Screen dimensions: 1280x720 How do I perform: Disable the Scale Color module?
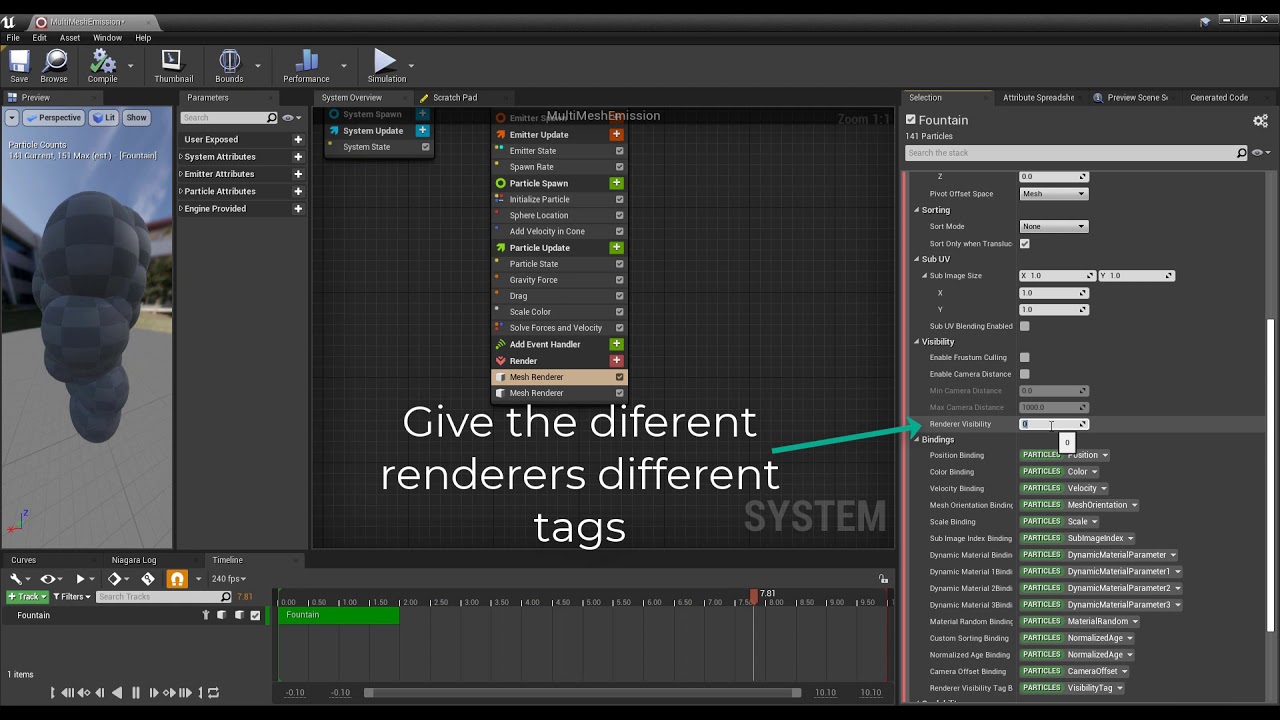(x=620, y=312)
